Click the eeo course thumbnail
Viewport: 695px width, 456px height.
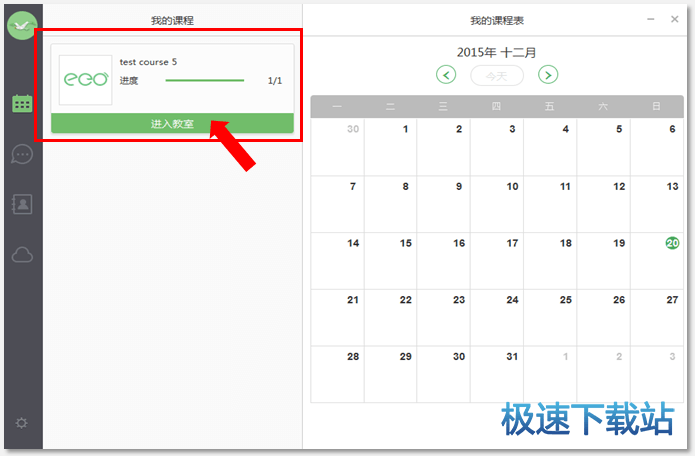(x=86, y=80)
